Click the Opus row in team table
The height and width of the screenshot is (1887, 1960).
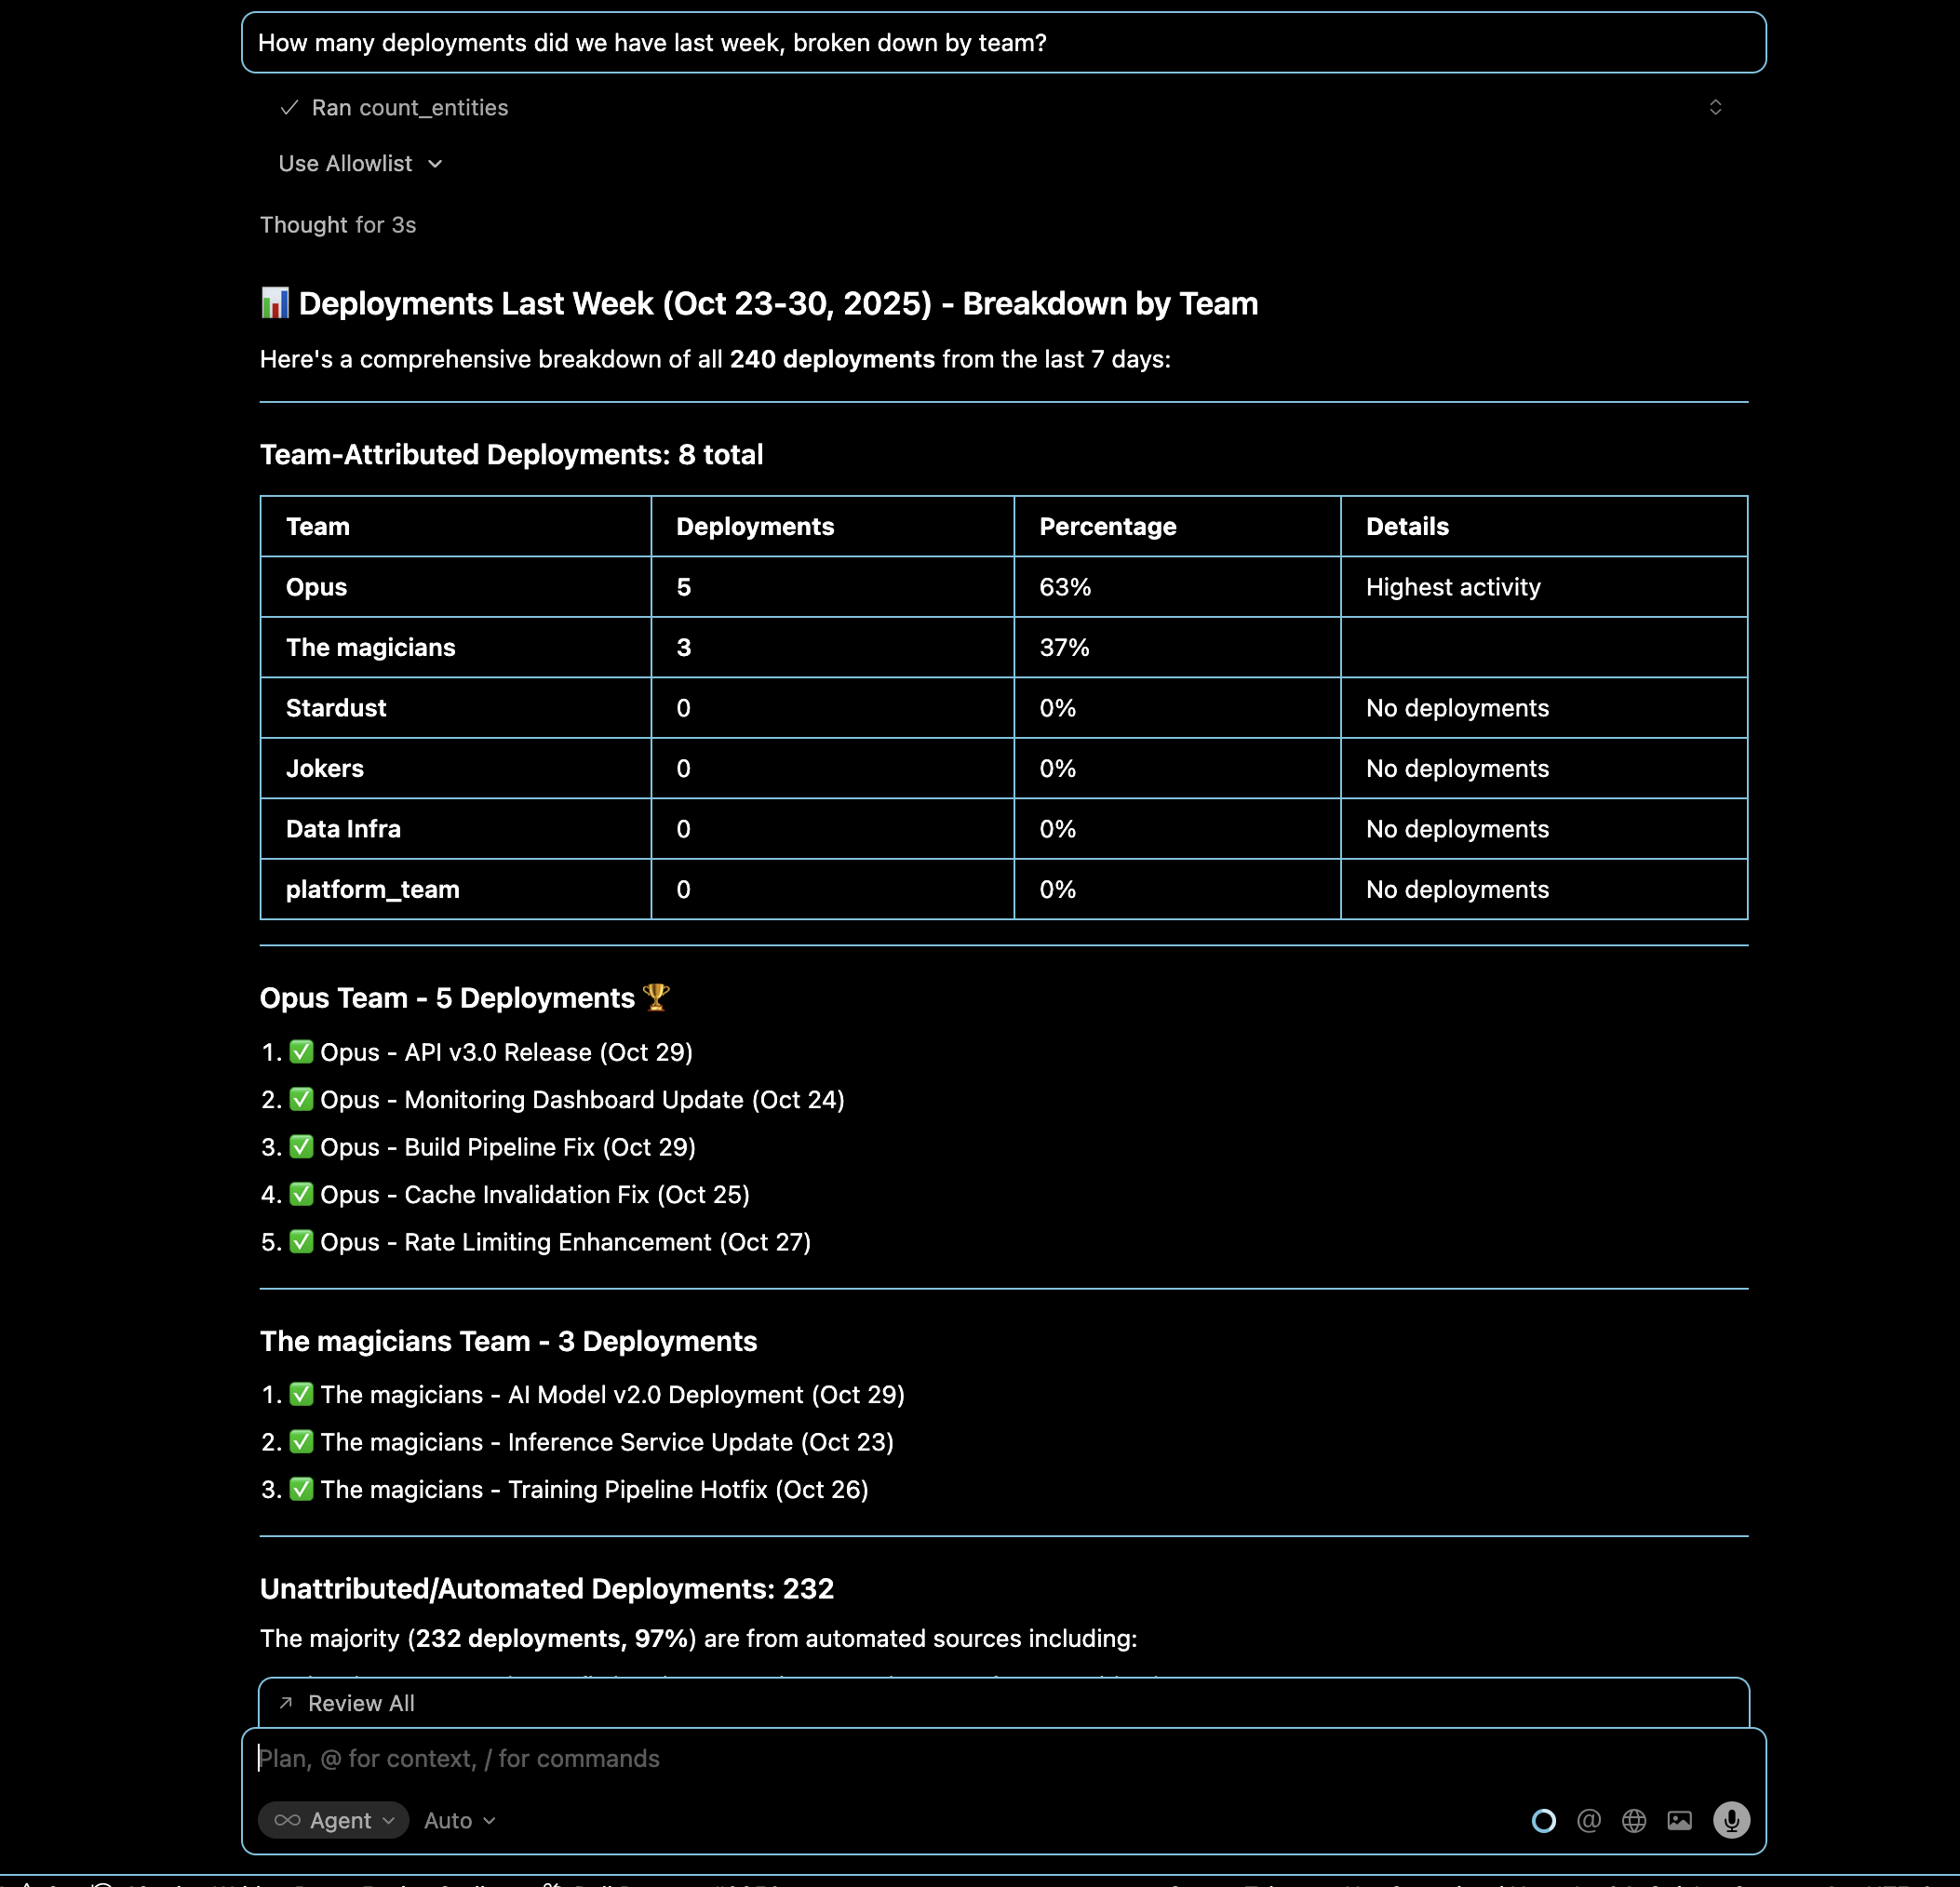(316, 587)
